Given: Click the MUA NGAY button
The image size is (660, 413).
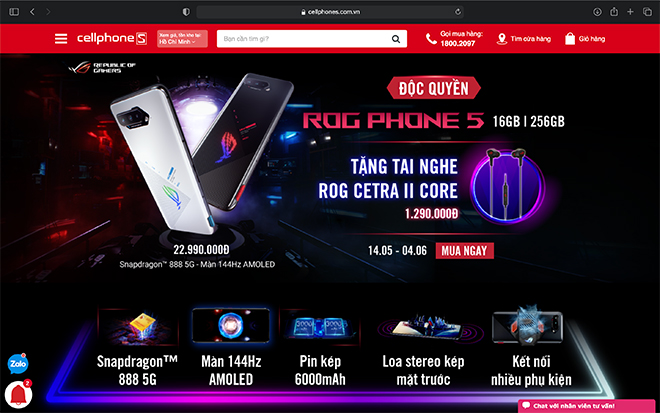Looking at the screenshot, I should click(465, 251).
